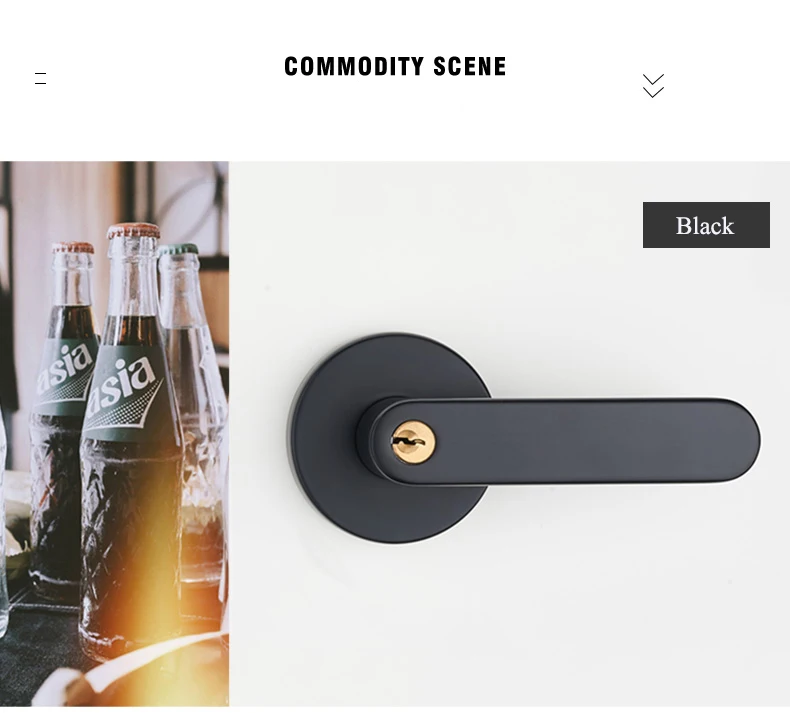Viewport: 790px width, 713px height.
Task: Open the soda bottles photo
Action: [114, 433]
